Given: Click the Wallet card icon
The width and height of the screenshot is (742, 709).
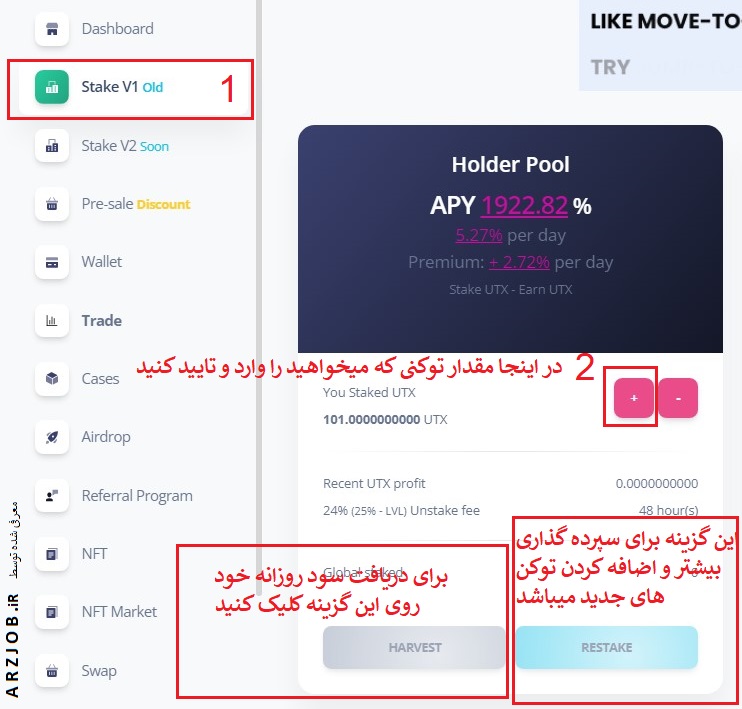Looking at the screenshot, I should pos(52,262).
